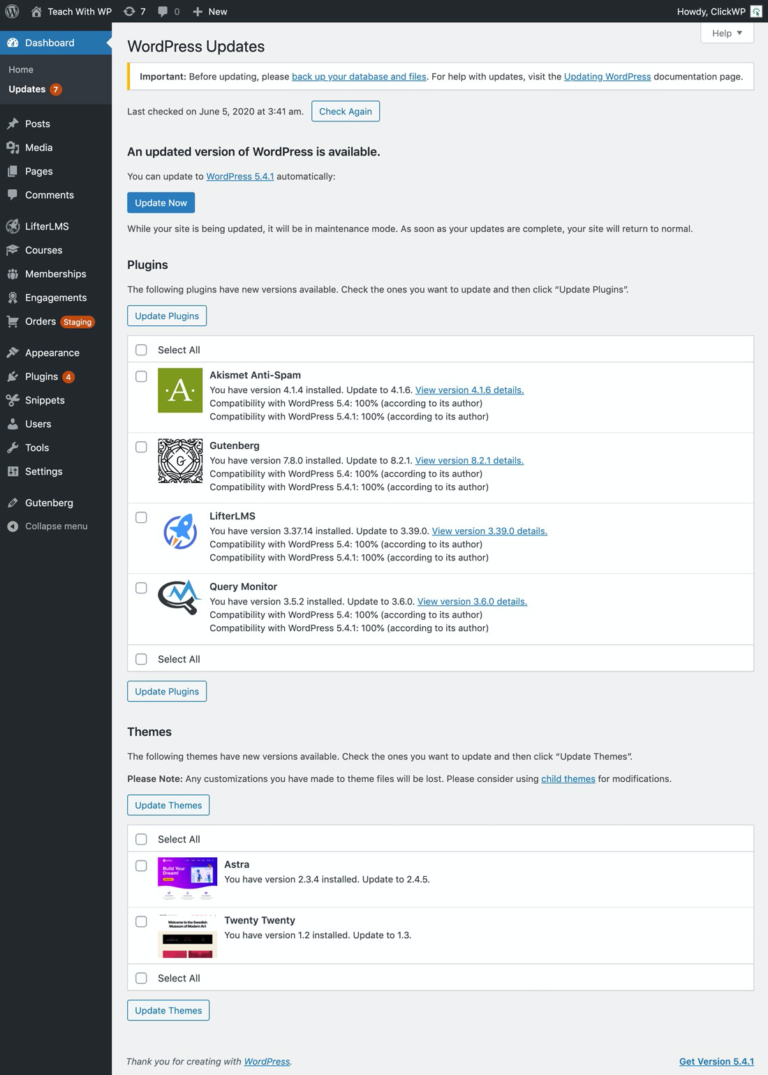Screen dimensions: 768x1075
Task: Select the LifterLMS plugin checkbox
Action: (x=141, y=518)
